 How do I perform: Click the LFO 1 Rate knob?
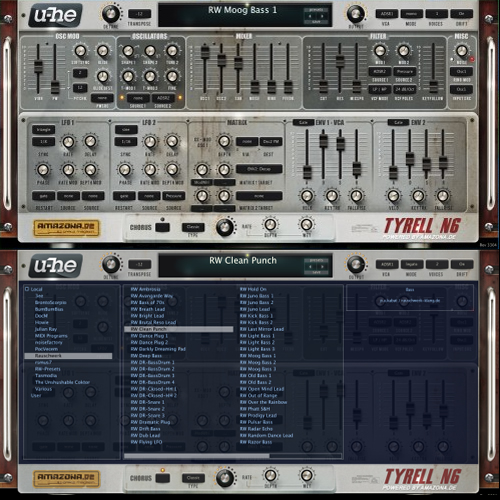point(68,142)
